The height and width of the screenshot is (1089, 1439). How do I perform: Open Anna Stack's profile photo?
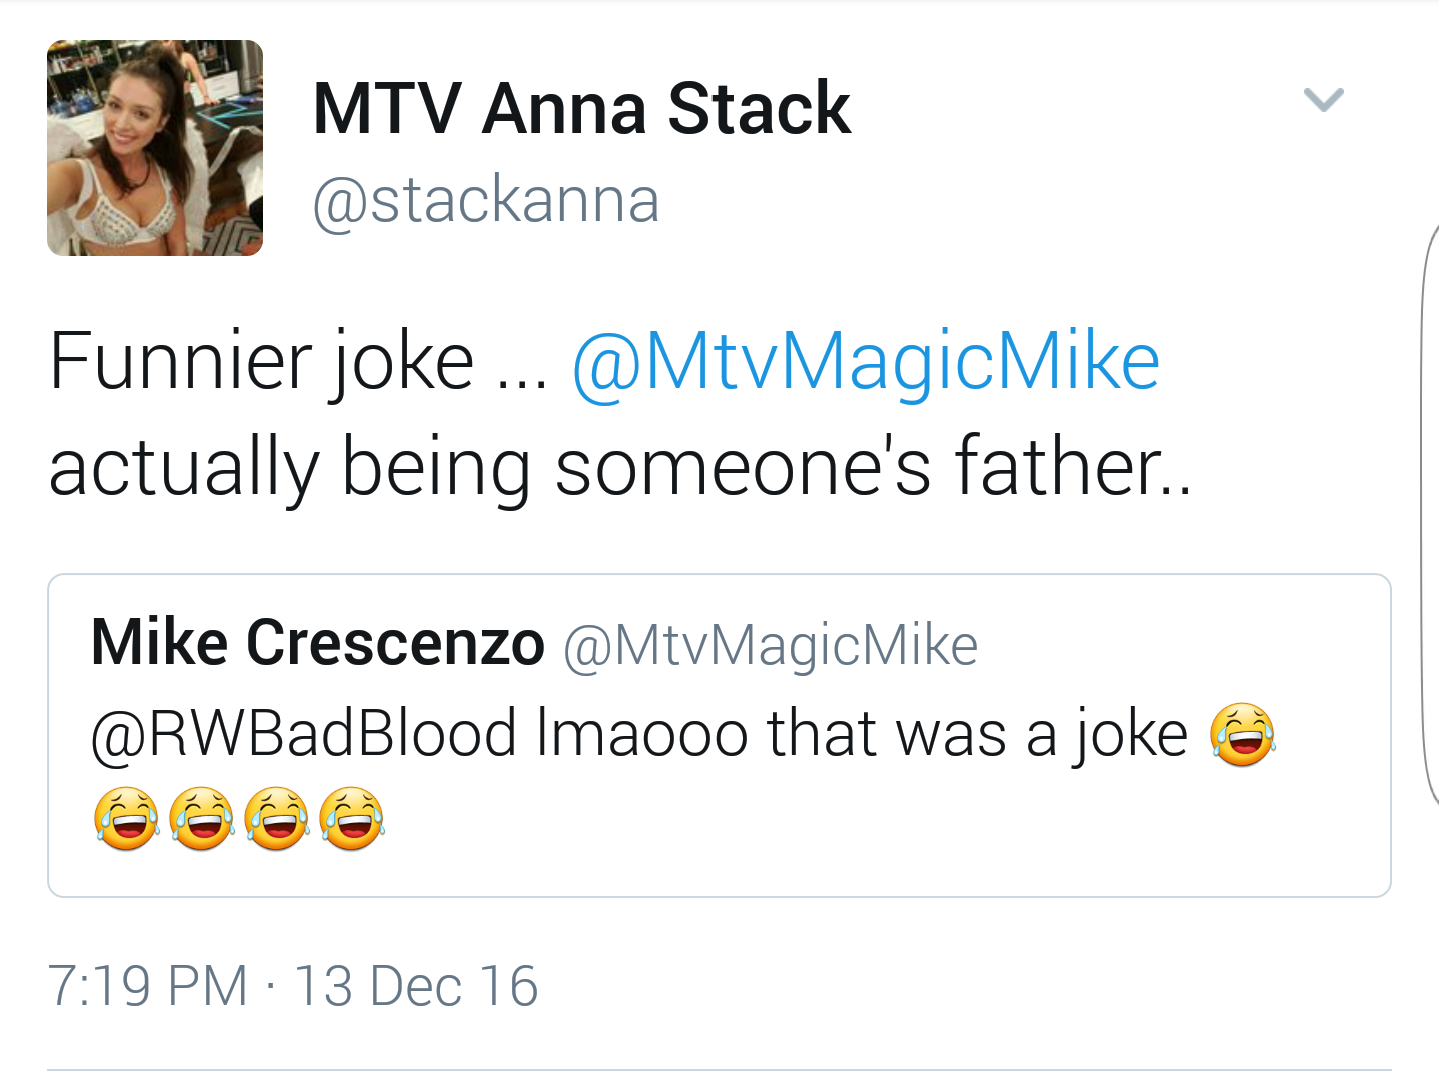pyautogui.click(x=155, y=148)
